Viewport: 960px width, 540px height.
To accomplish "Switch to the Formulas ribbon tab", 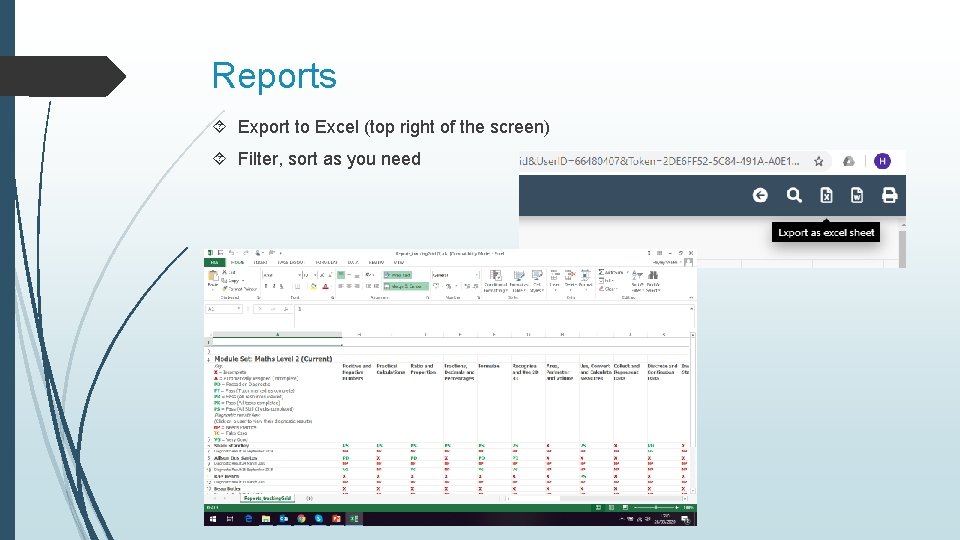I will tap(326, 262).
